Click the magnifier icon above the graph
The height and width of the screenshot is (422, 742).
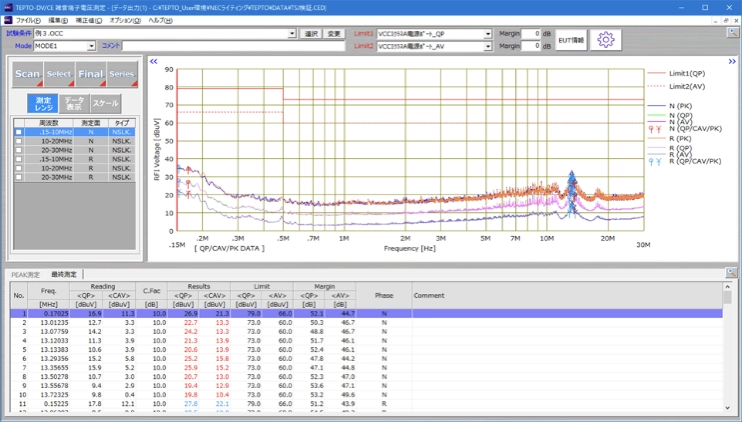point(733,33)
